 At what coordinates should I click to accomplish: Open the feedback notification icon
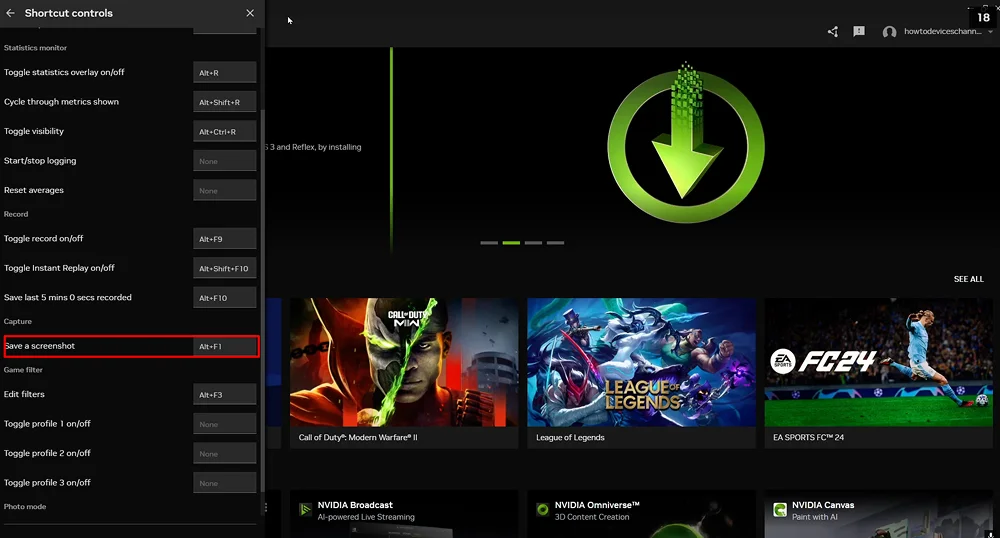859,32
